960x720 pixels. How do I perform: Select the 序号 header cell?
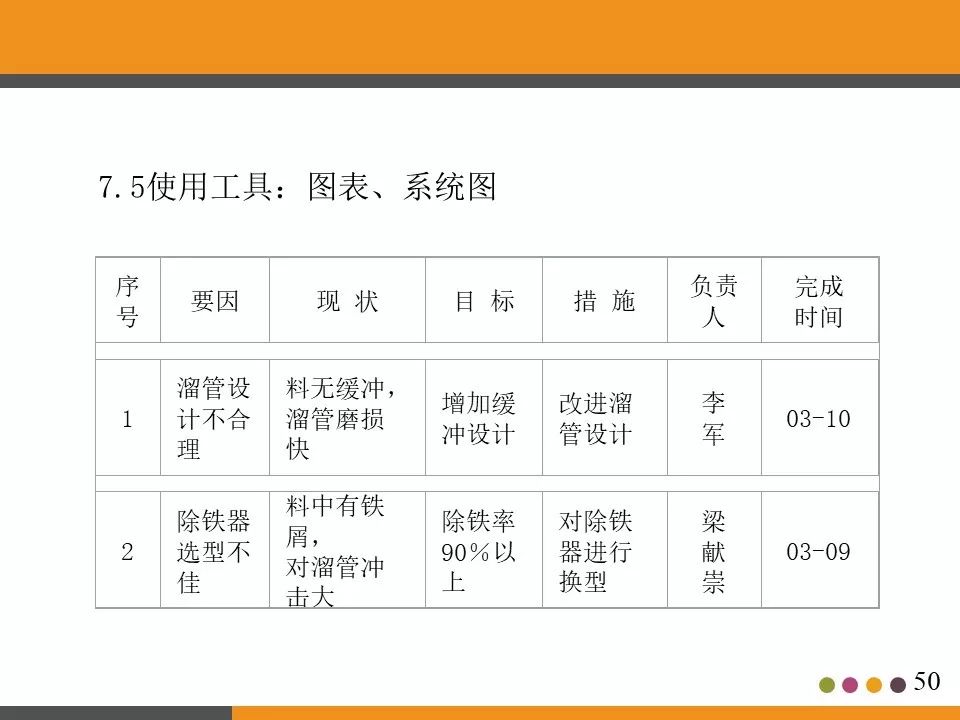126,300
